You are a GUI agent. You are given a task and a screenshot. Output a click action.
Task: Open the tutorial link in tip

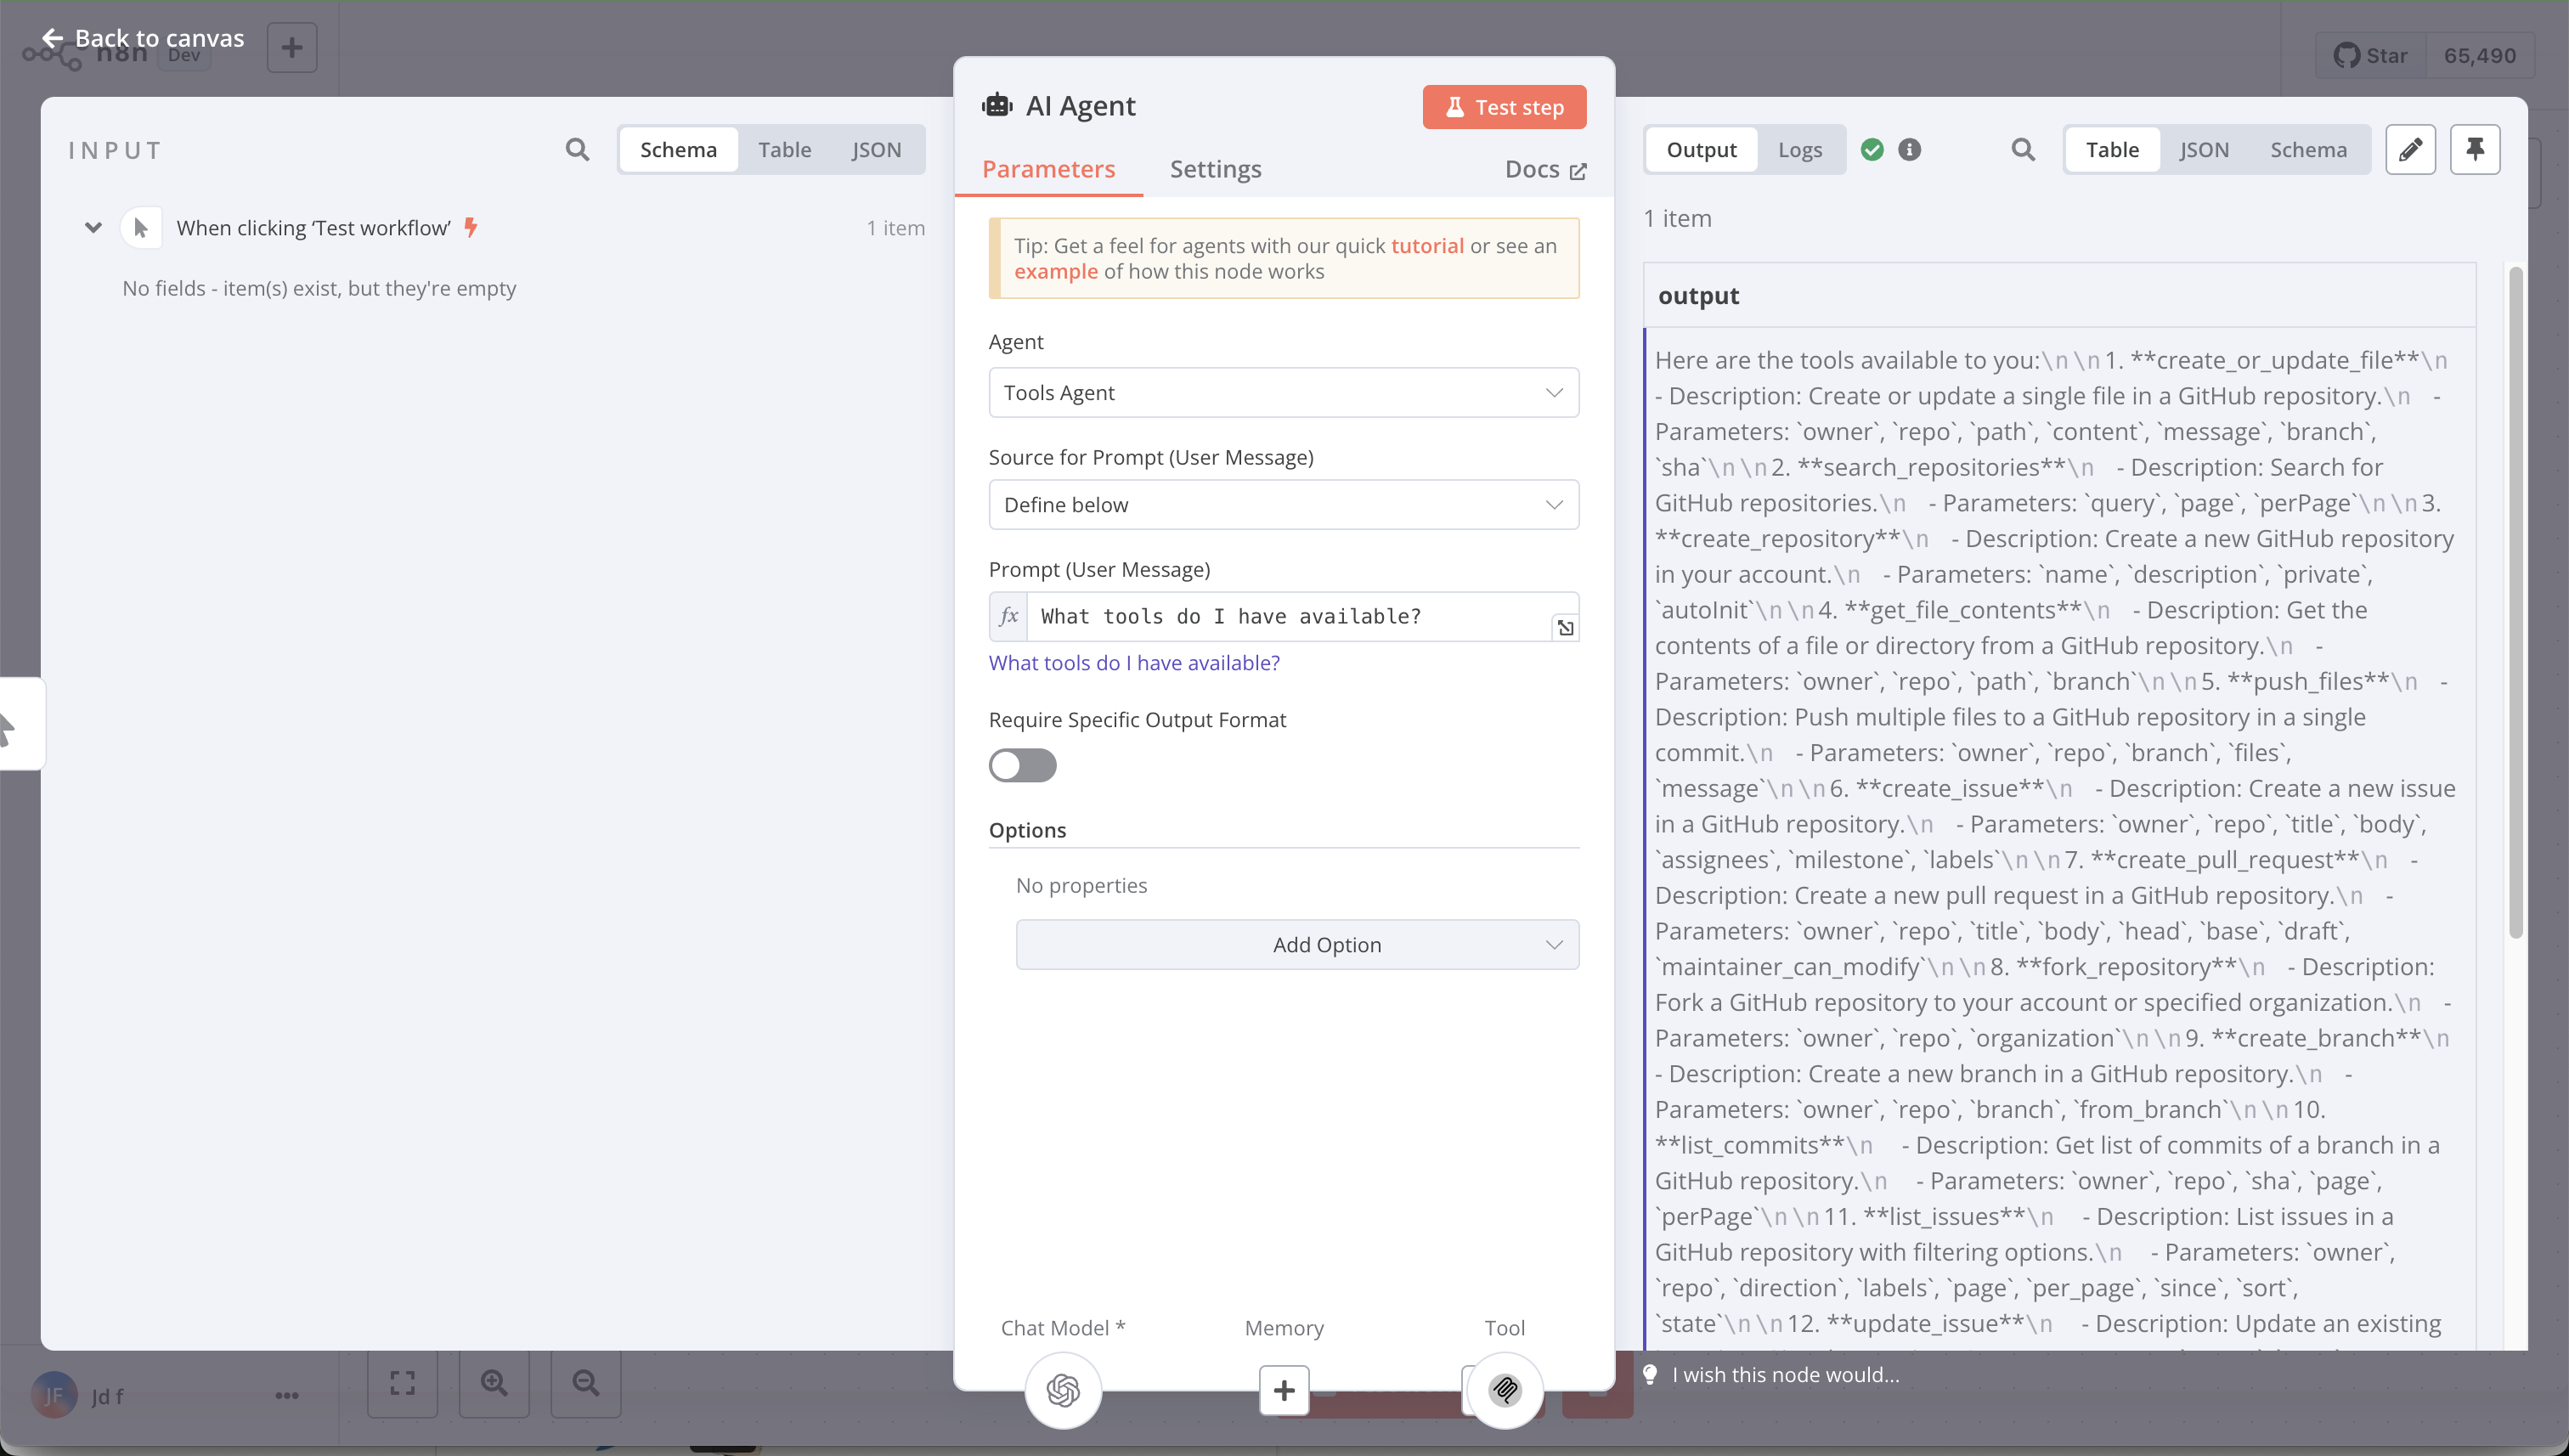[x=1427, y=246]
